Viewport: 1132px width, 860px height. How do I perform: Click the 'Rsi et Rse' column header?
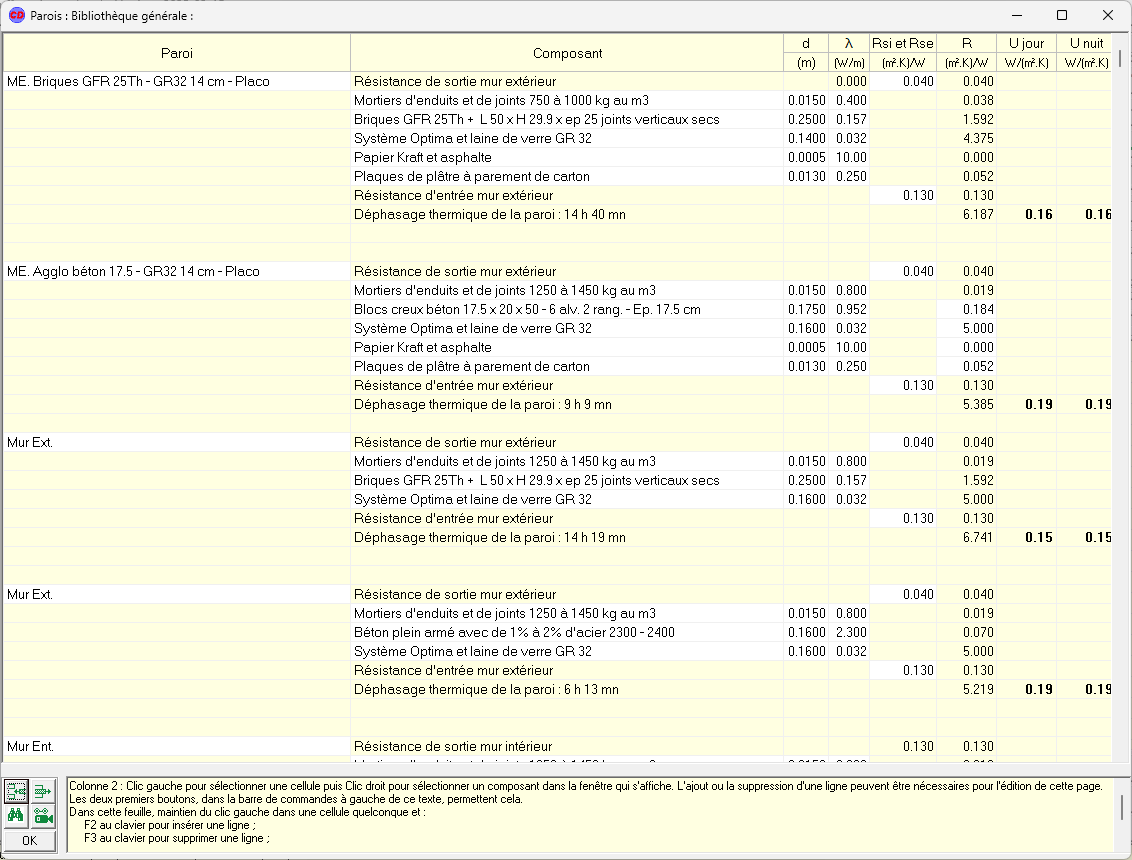(903, 43)
